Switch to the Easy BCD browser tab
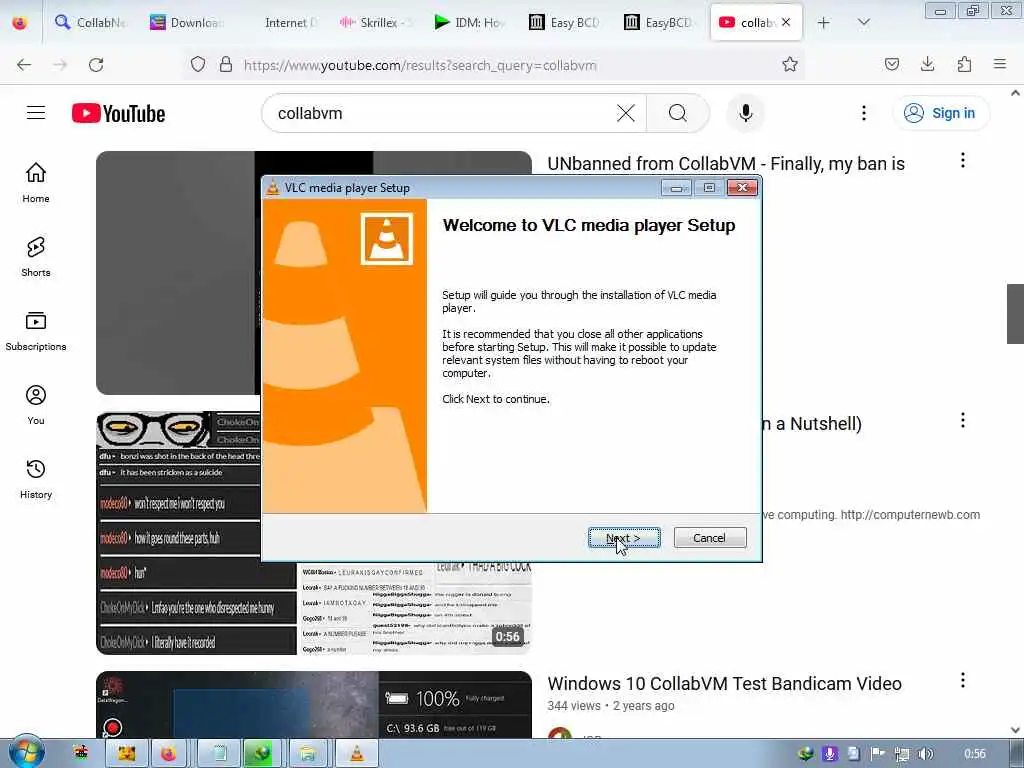Viewport: 1024px width, 768px height. (565, 22)
